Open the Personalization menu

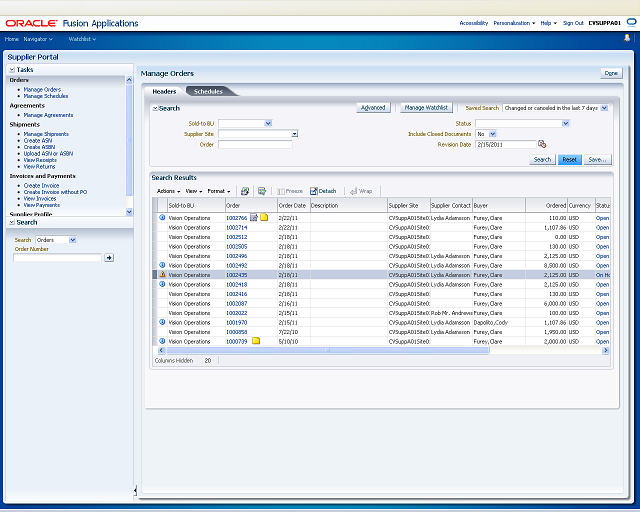click(x=514, y=23)
